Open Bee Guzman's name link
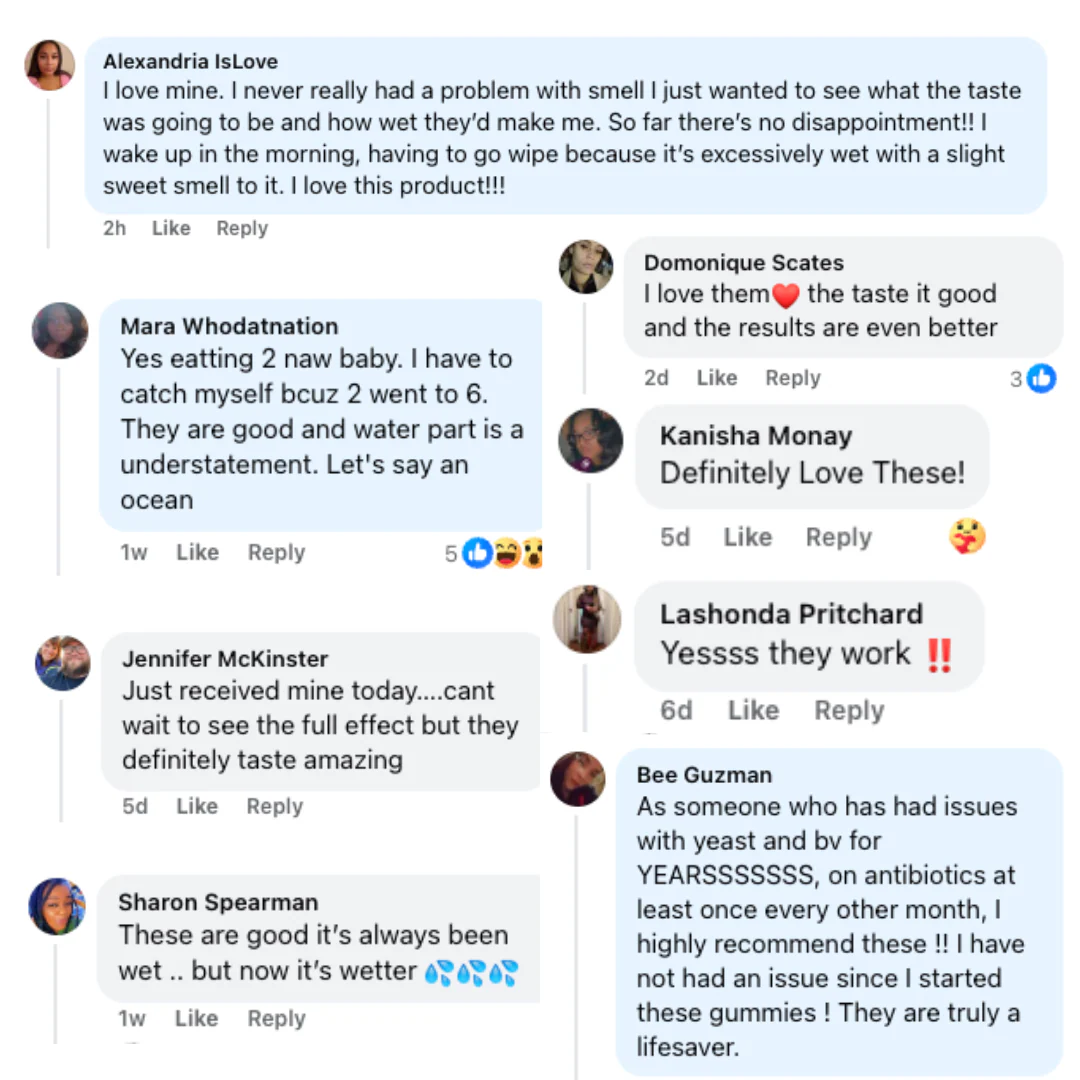 click(x=704, y=775)
